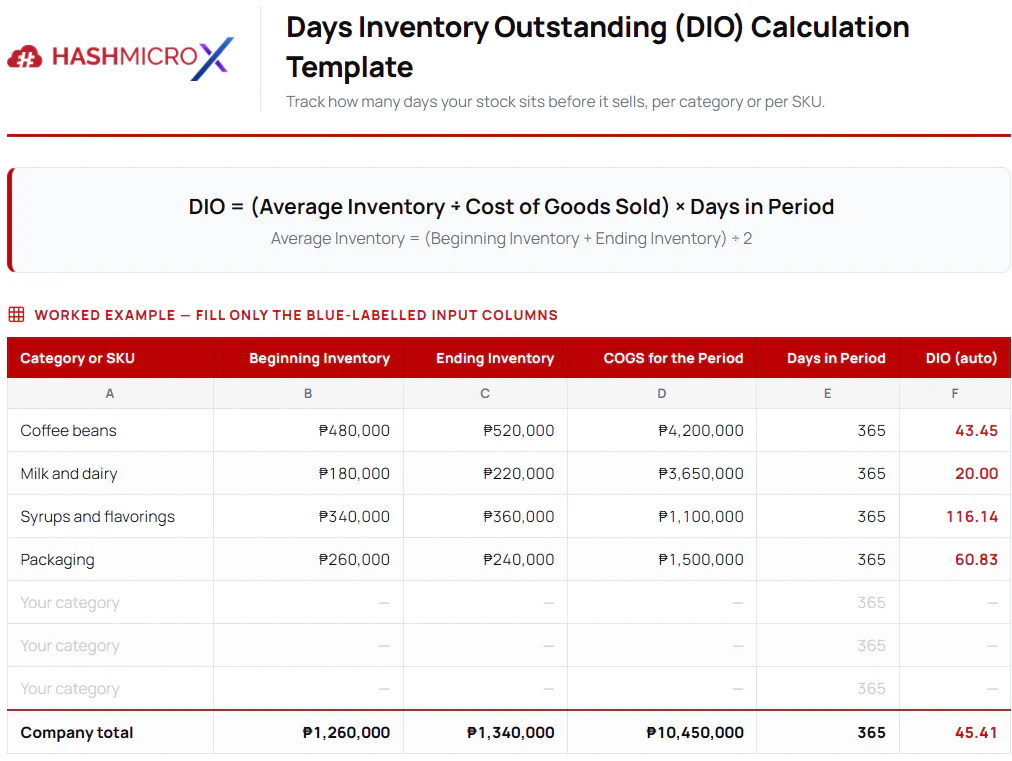Click the Milk and dairy DIO value 20.00

(x=977, y=474)
